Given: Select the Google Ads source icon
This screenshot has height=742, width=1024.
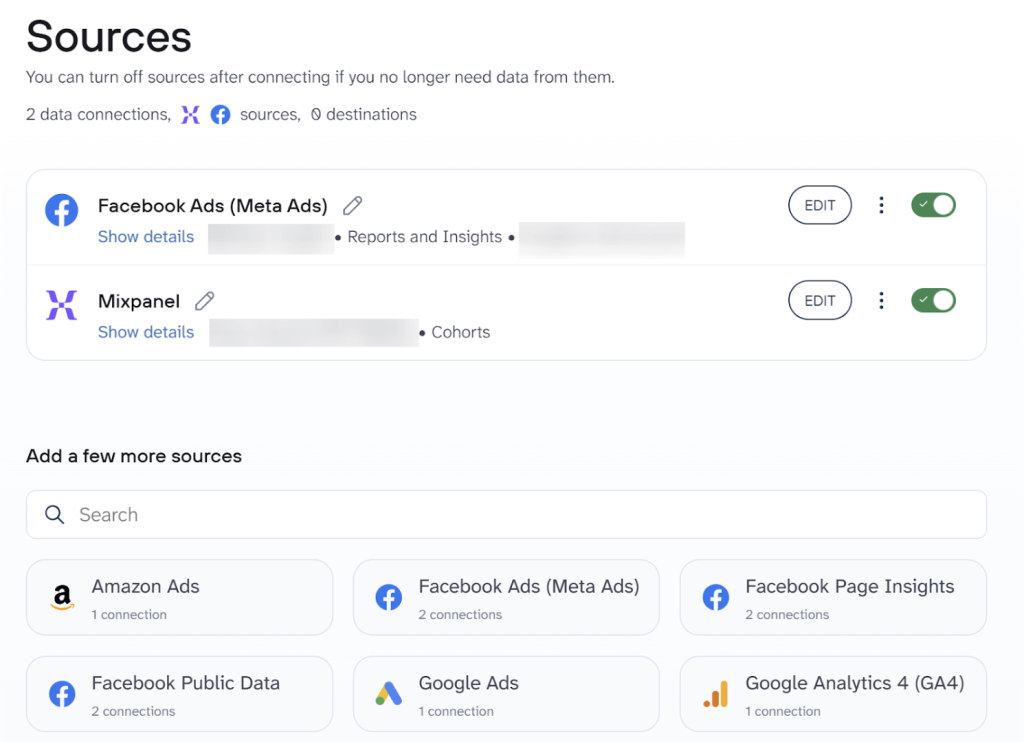Looking at the screenshot, I should (389, 693).
